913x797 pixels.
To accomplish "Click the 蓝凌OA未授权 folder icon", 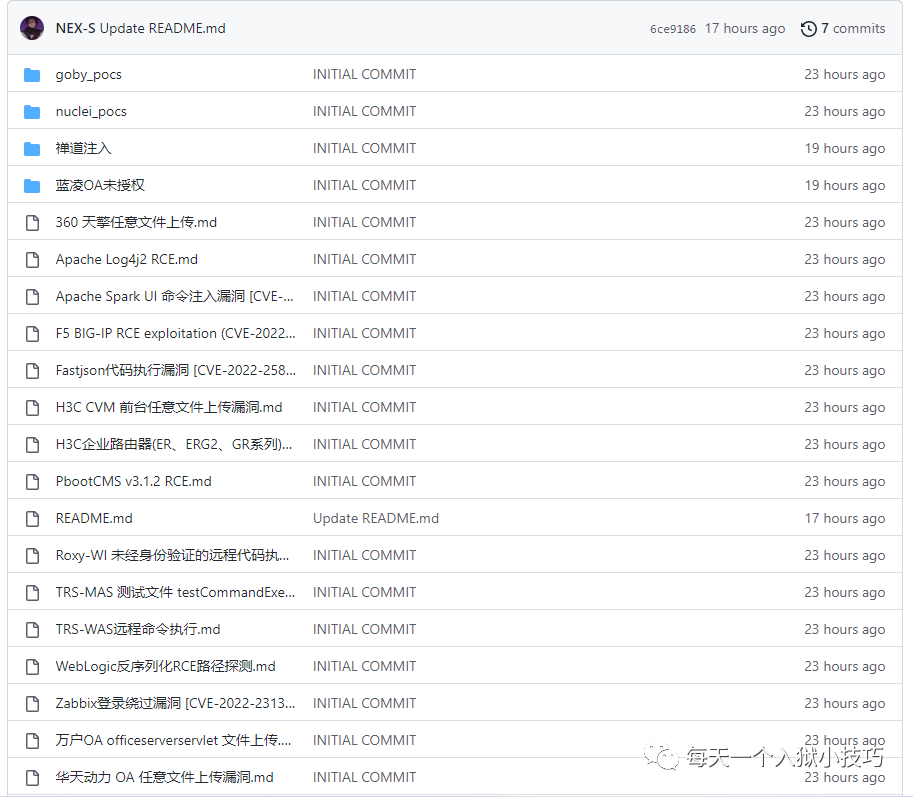I will [x=32, y=186].
